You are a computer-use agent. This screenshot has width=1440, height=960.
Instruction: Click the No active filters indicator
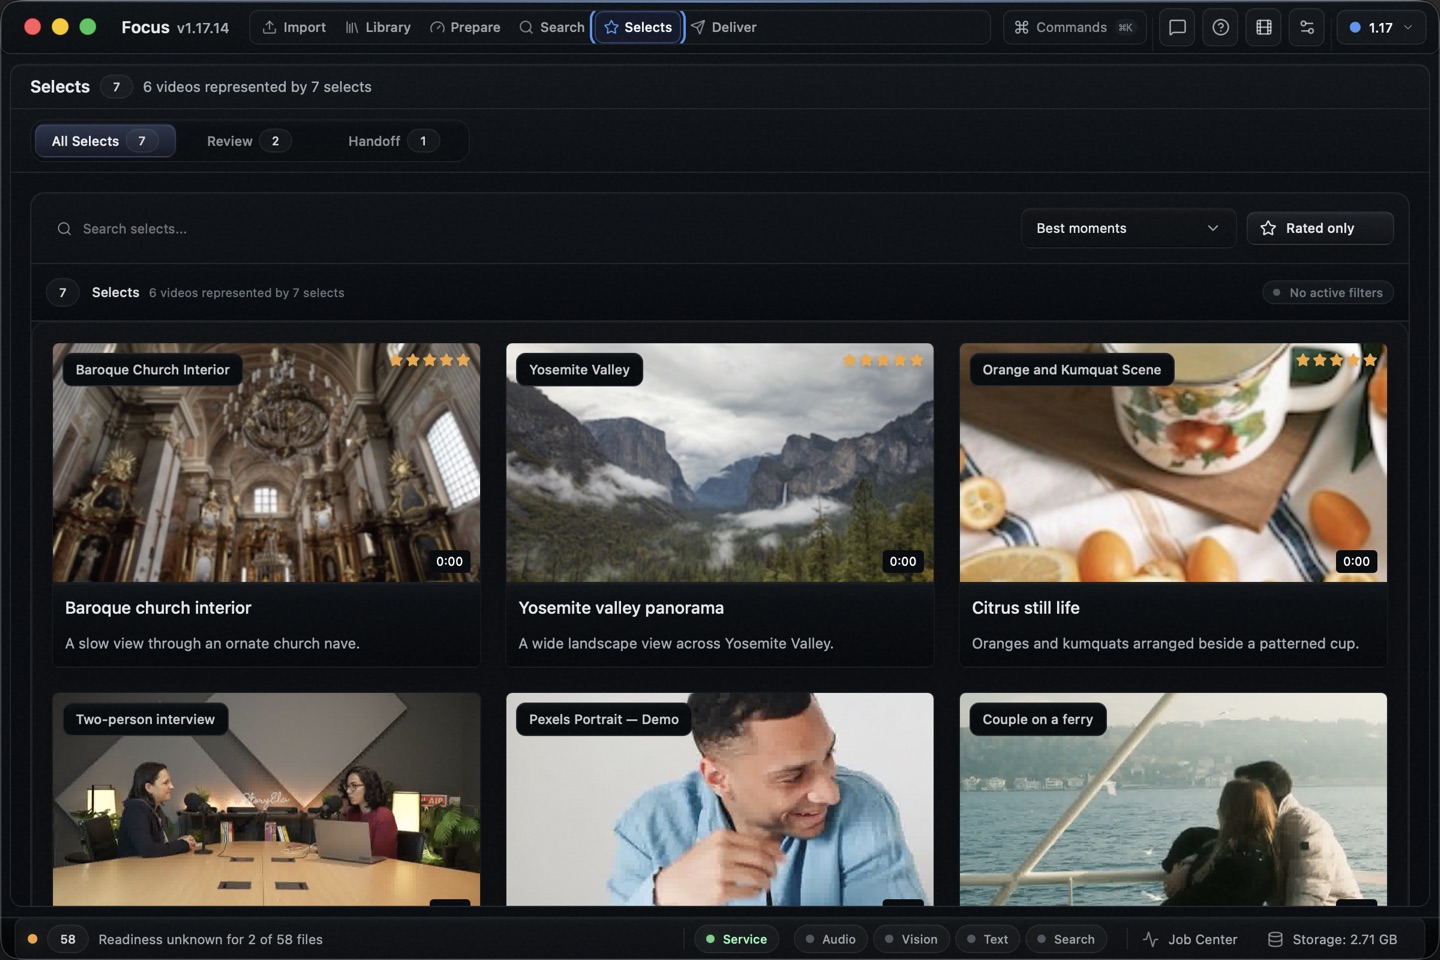(1327, 293)
